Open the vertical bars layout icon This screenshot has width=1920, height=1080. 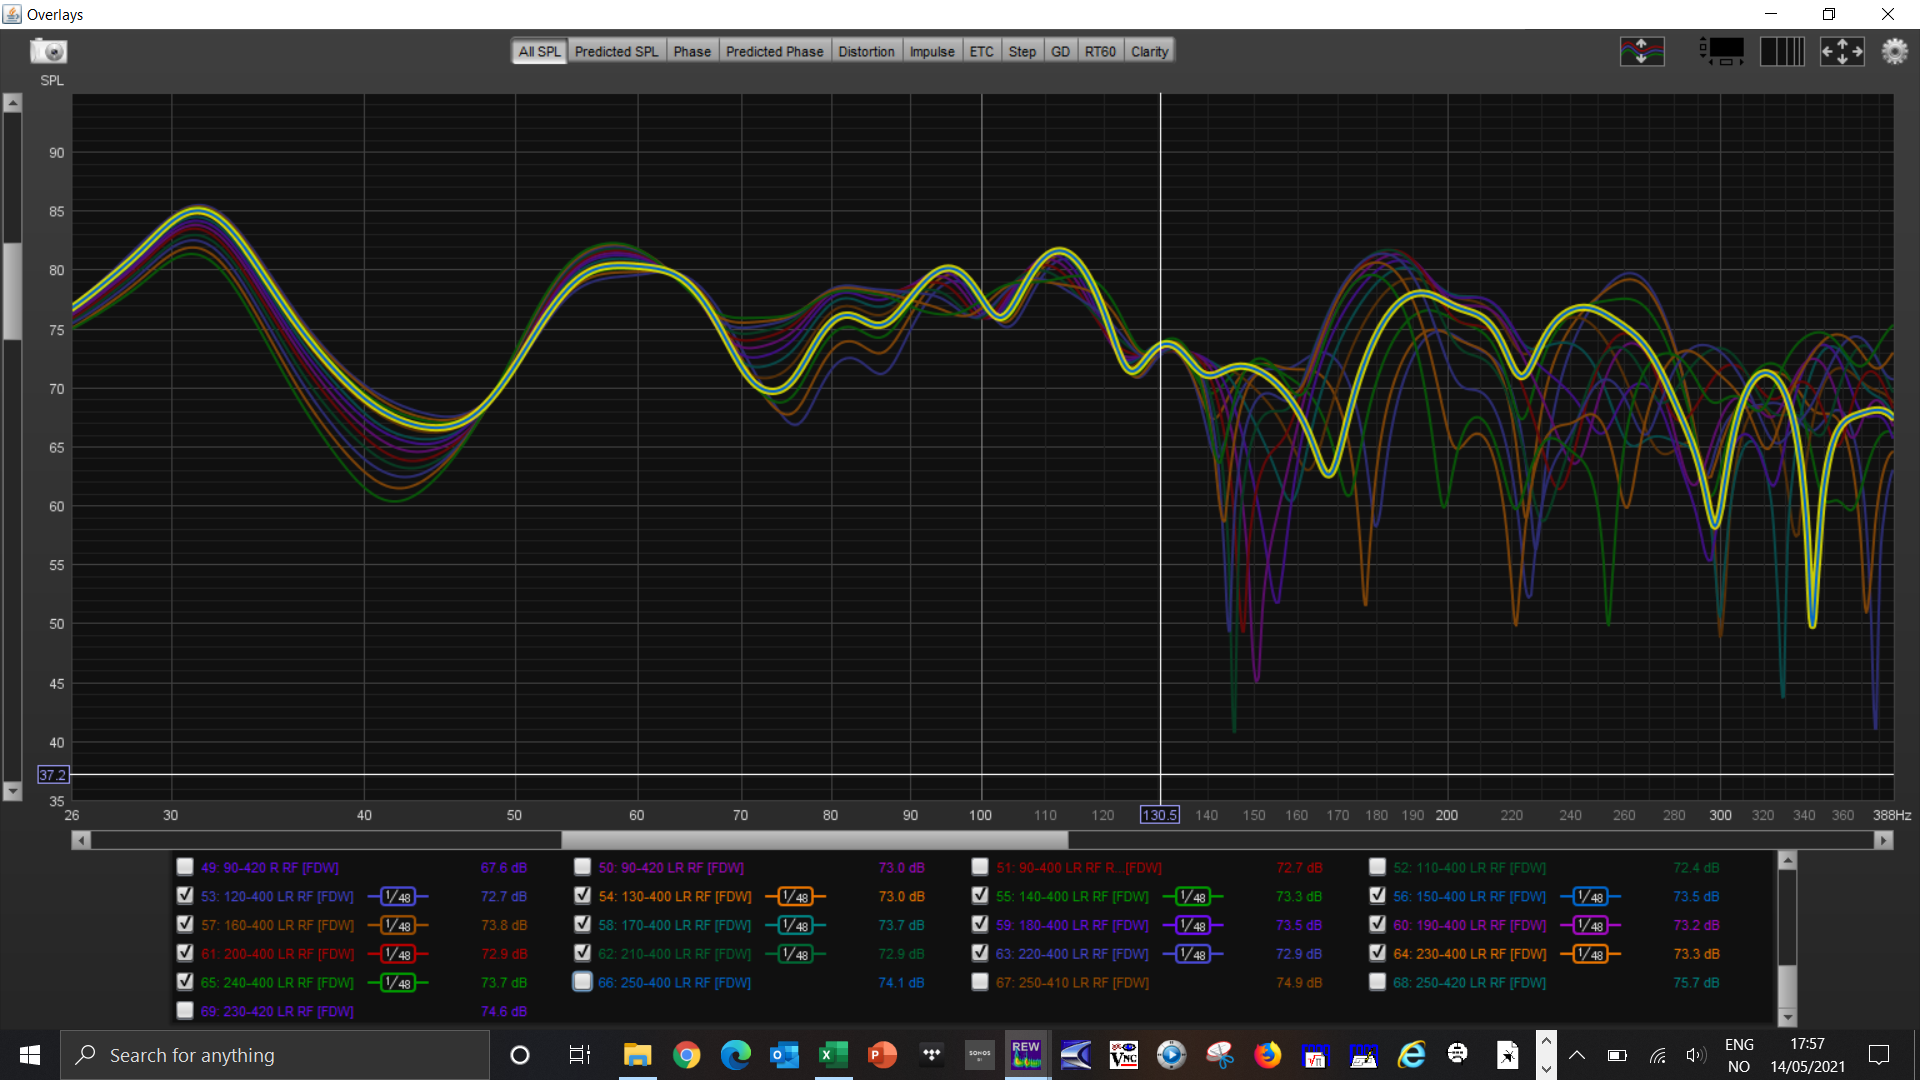point(1782,51)
